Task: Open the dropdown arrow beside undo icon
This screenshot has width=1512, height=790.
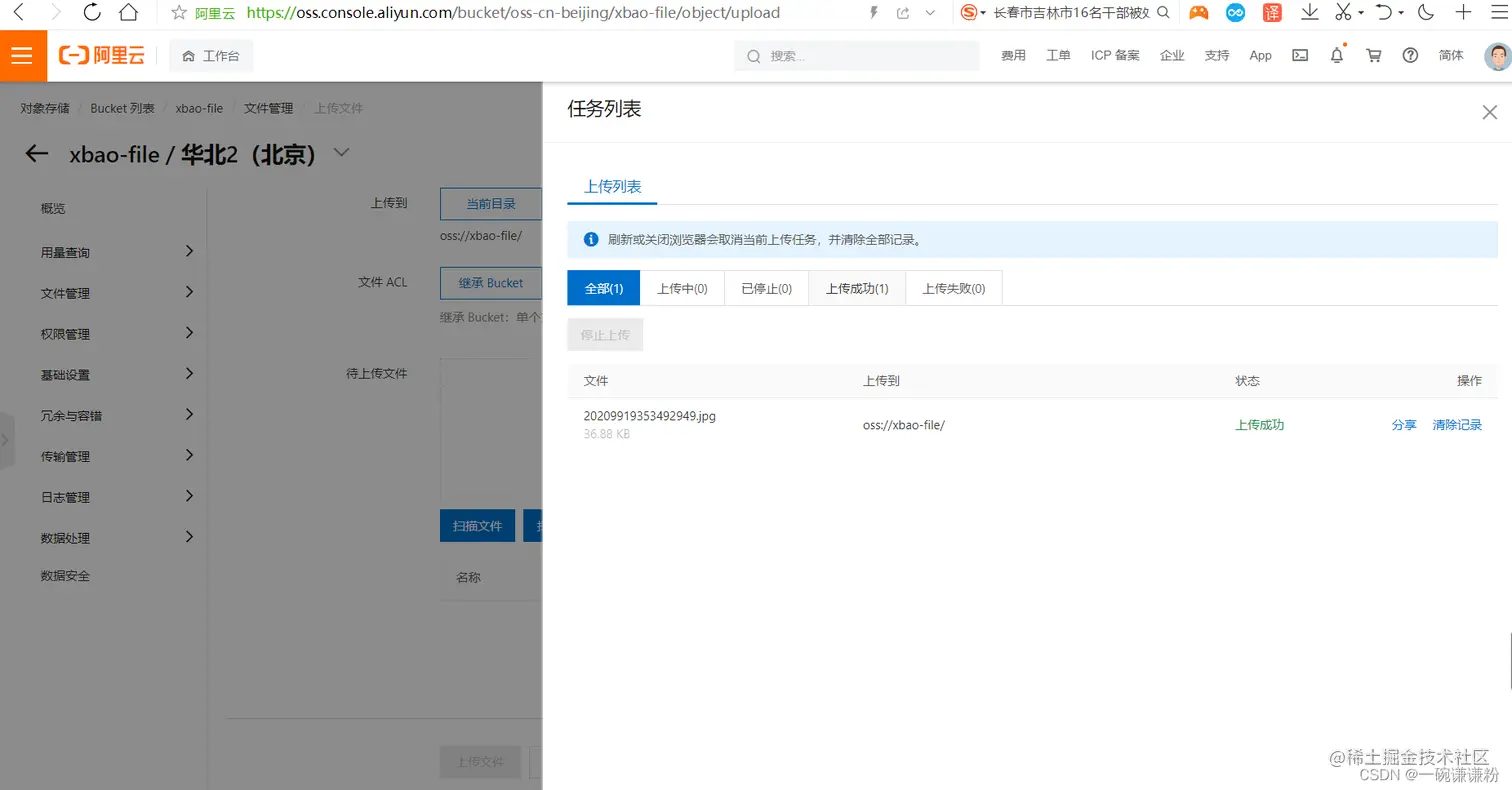Action: pos(1401,13)
